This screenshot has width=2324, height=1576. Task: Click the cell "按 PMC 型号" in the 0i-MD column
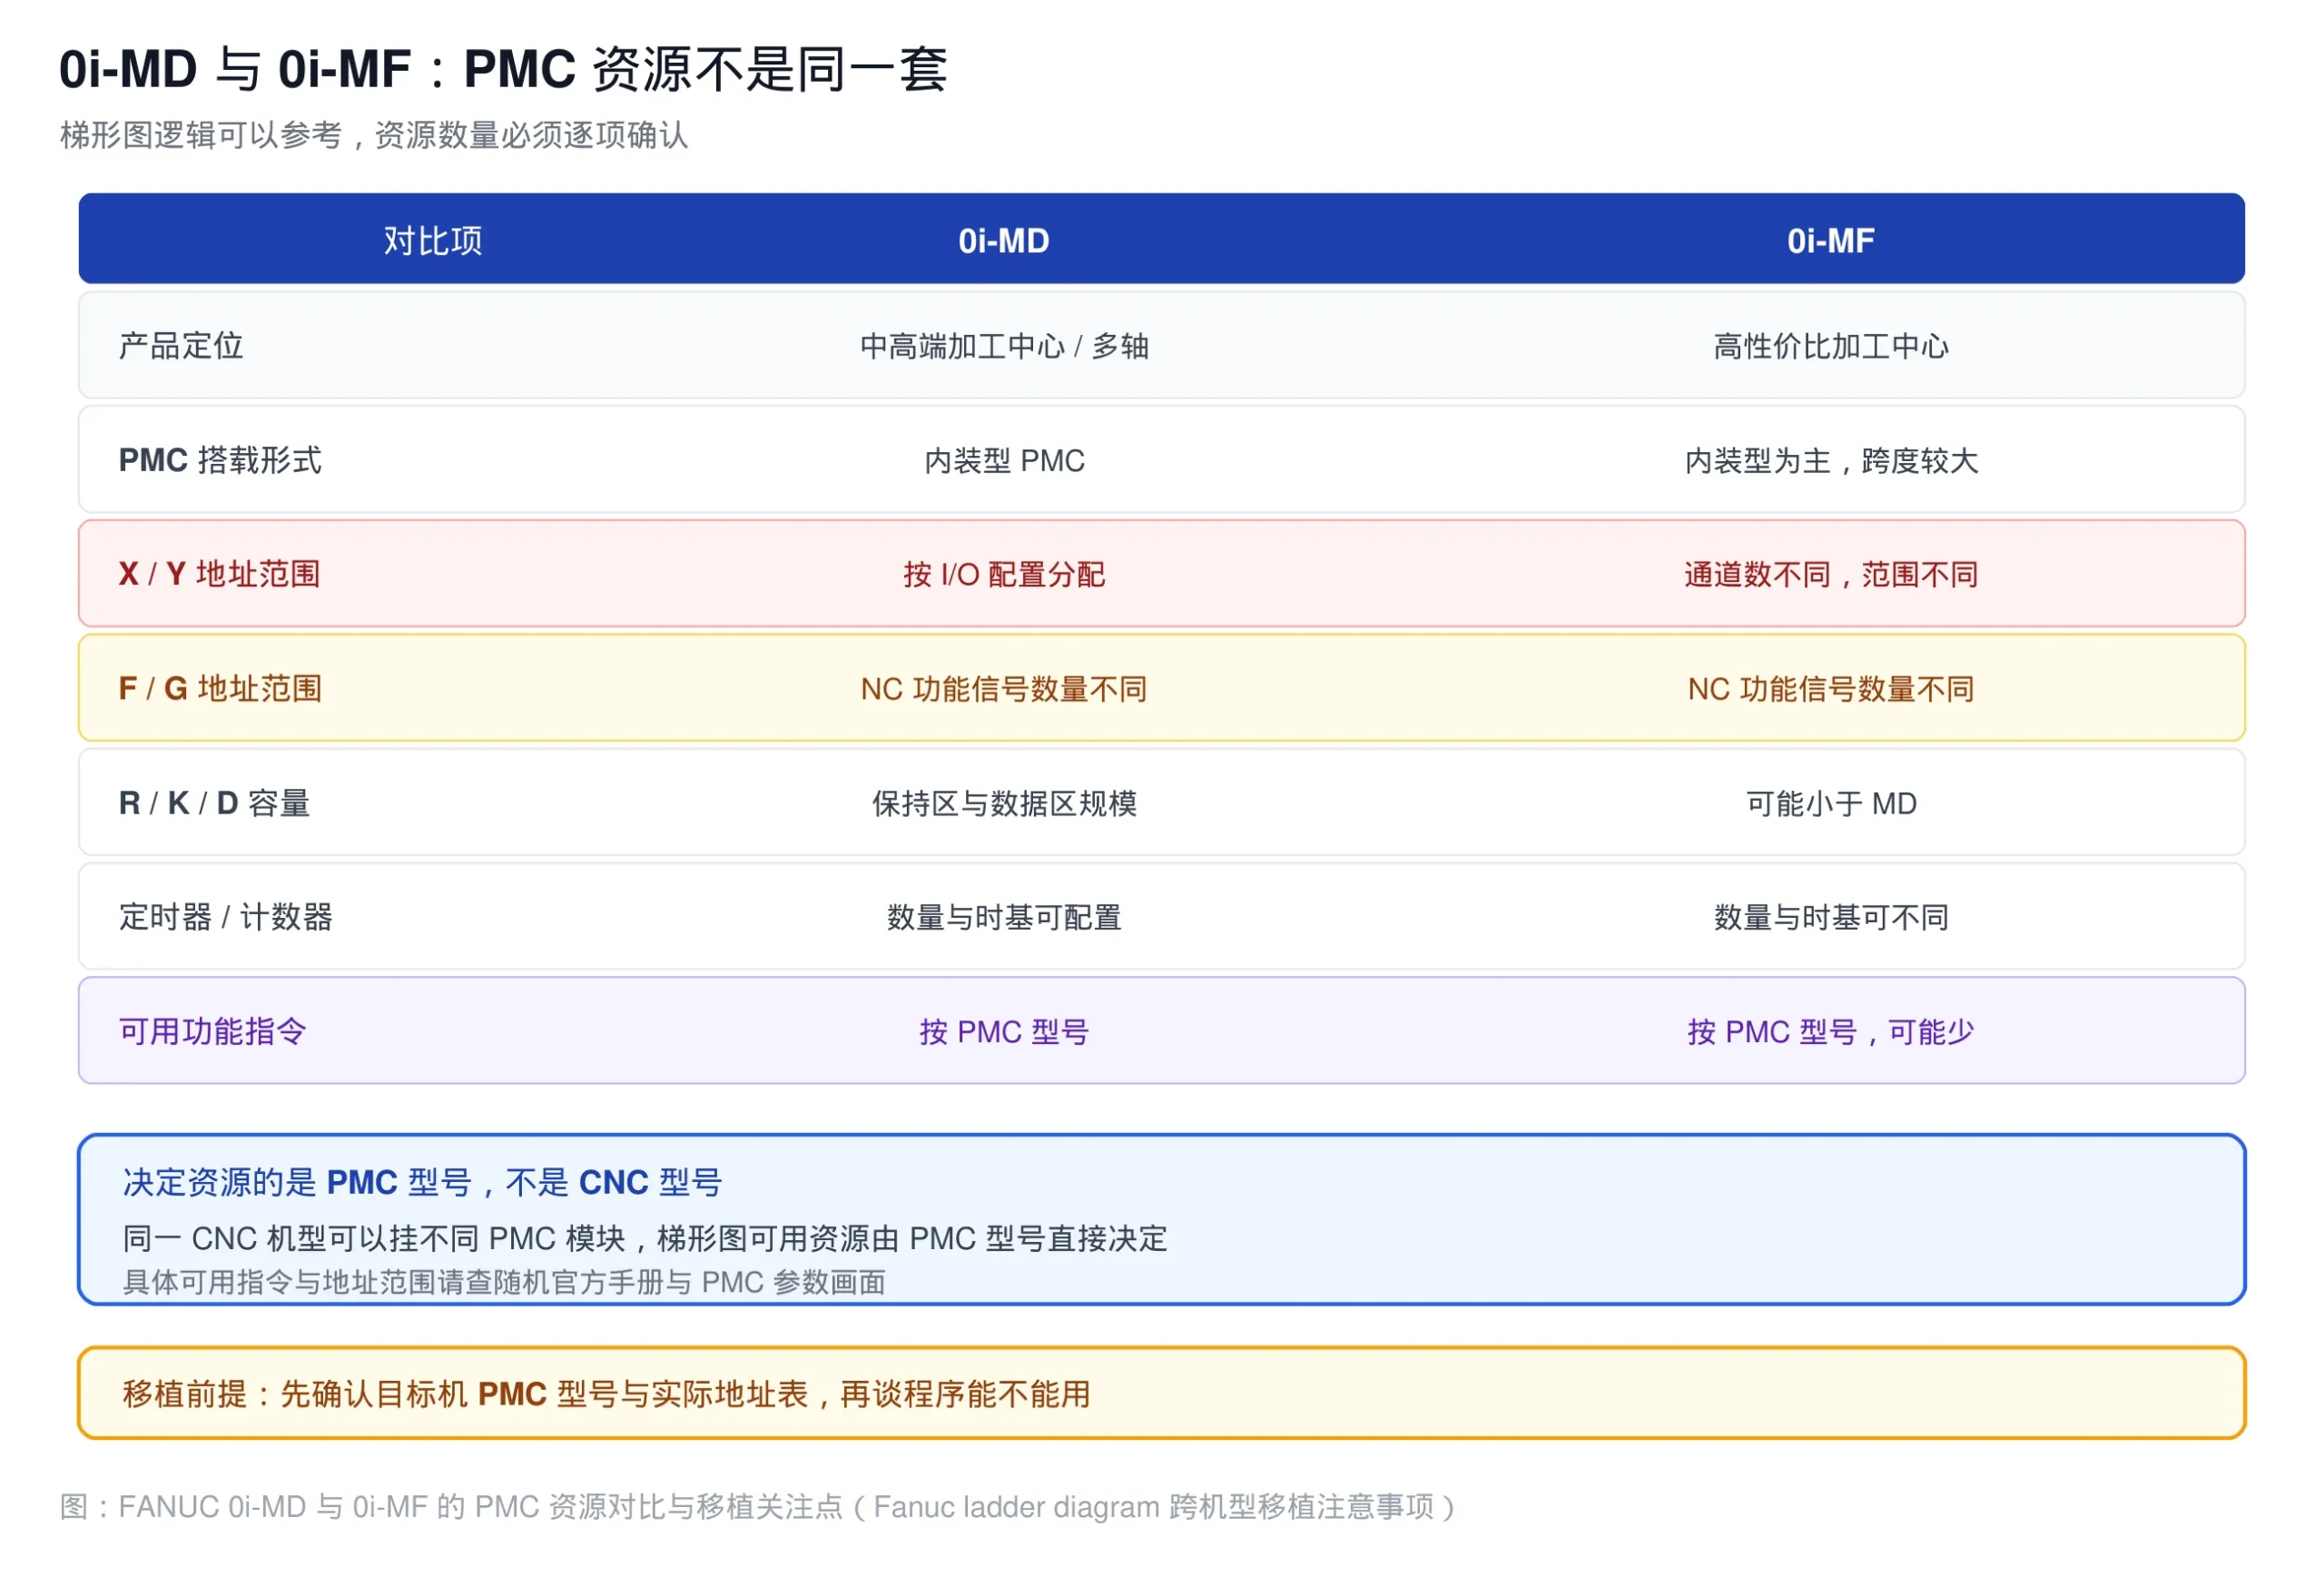point(1004,1032)
